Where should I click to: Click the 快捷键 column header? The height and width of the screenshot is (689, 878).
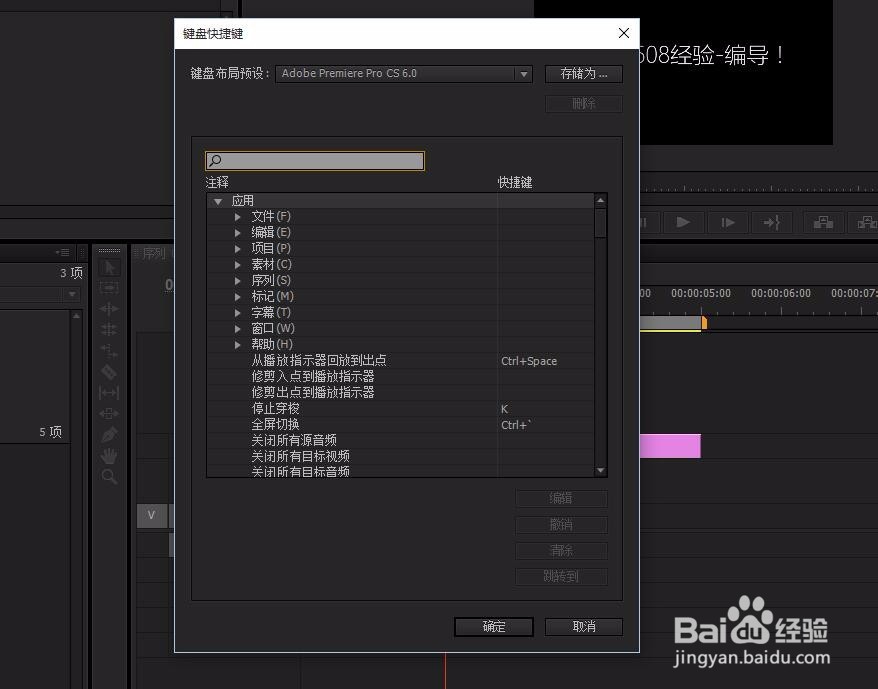pos(515,182)
